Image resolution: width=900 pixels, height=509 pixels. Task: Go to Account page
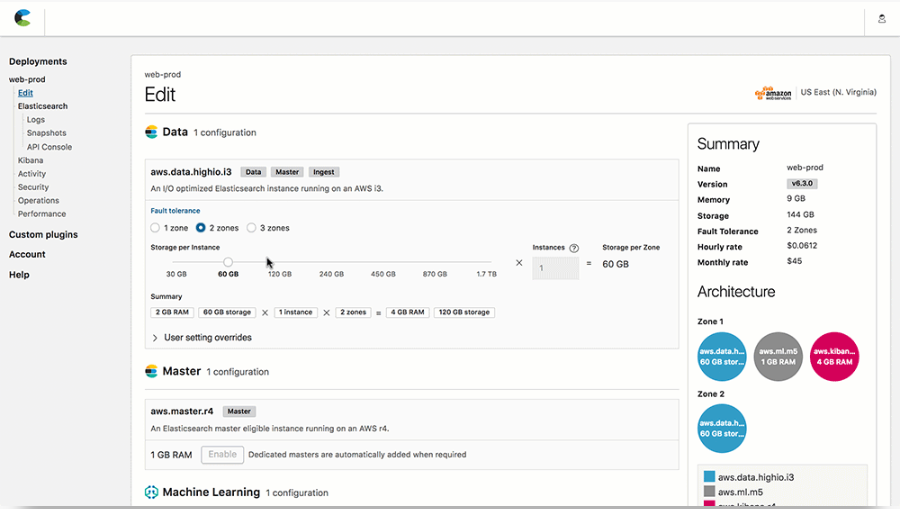27,254
